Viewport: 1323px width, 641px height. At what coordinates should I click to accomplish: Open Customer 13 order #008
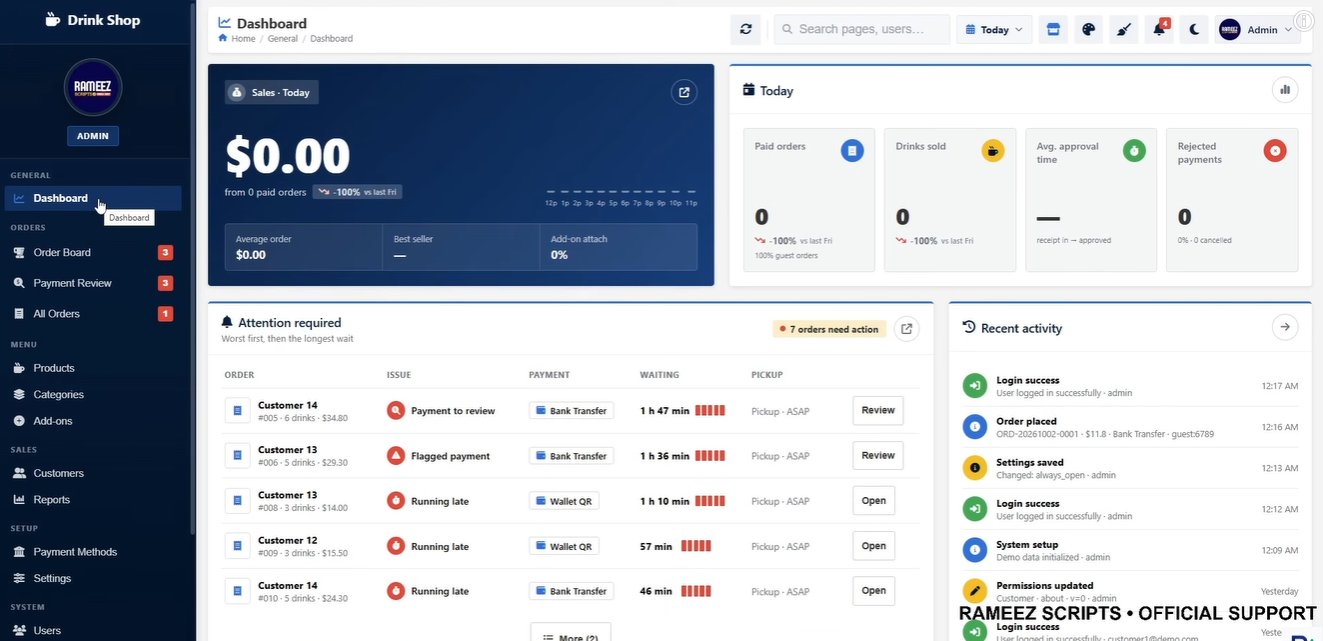coord(873,500)
